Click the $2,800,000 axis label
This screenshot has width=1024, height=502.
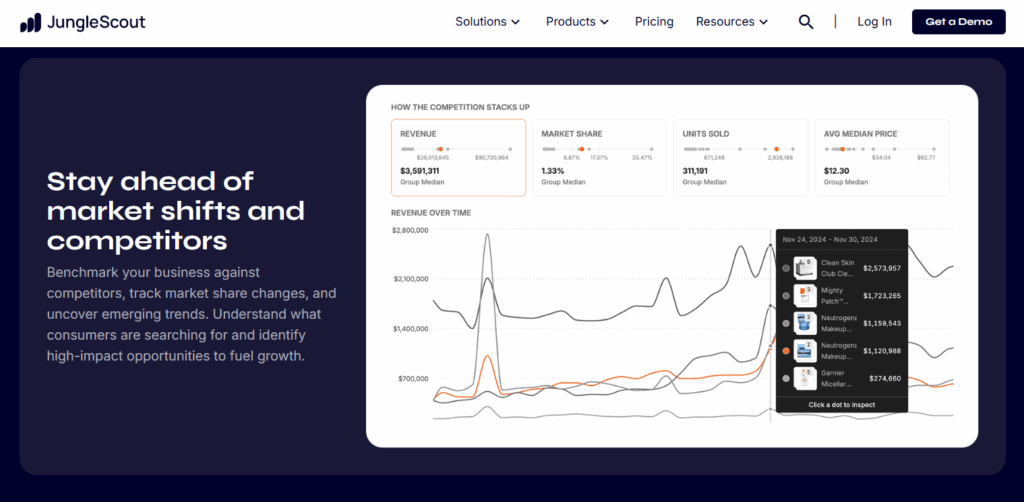coord(410,230)
